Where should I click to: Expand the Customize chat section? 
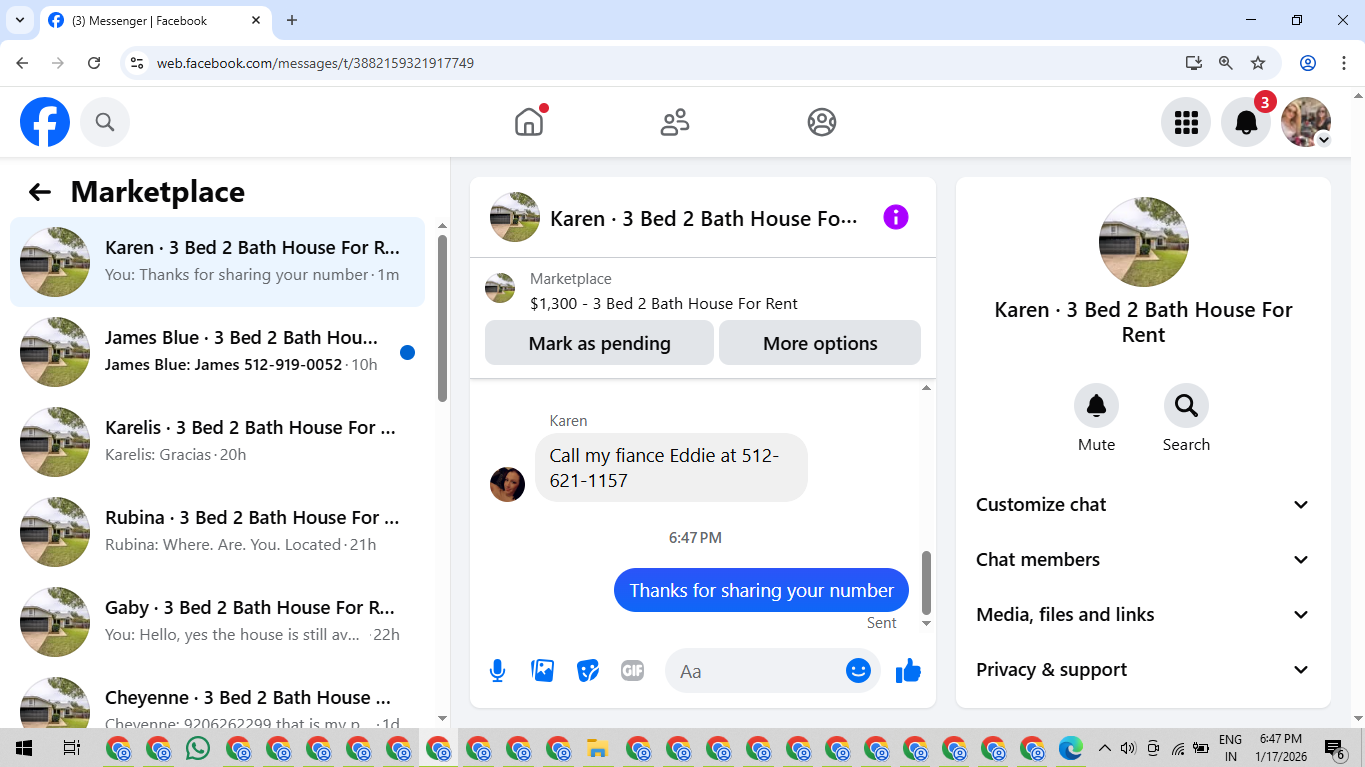[x=1143, y=505]
